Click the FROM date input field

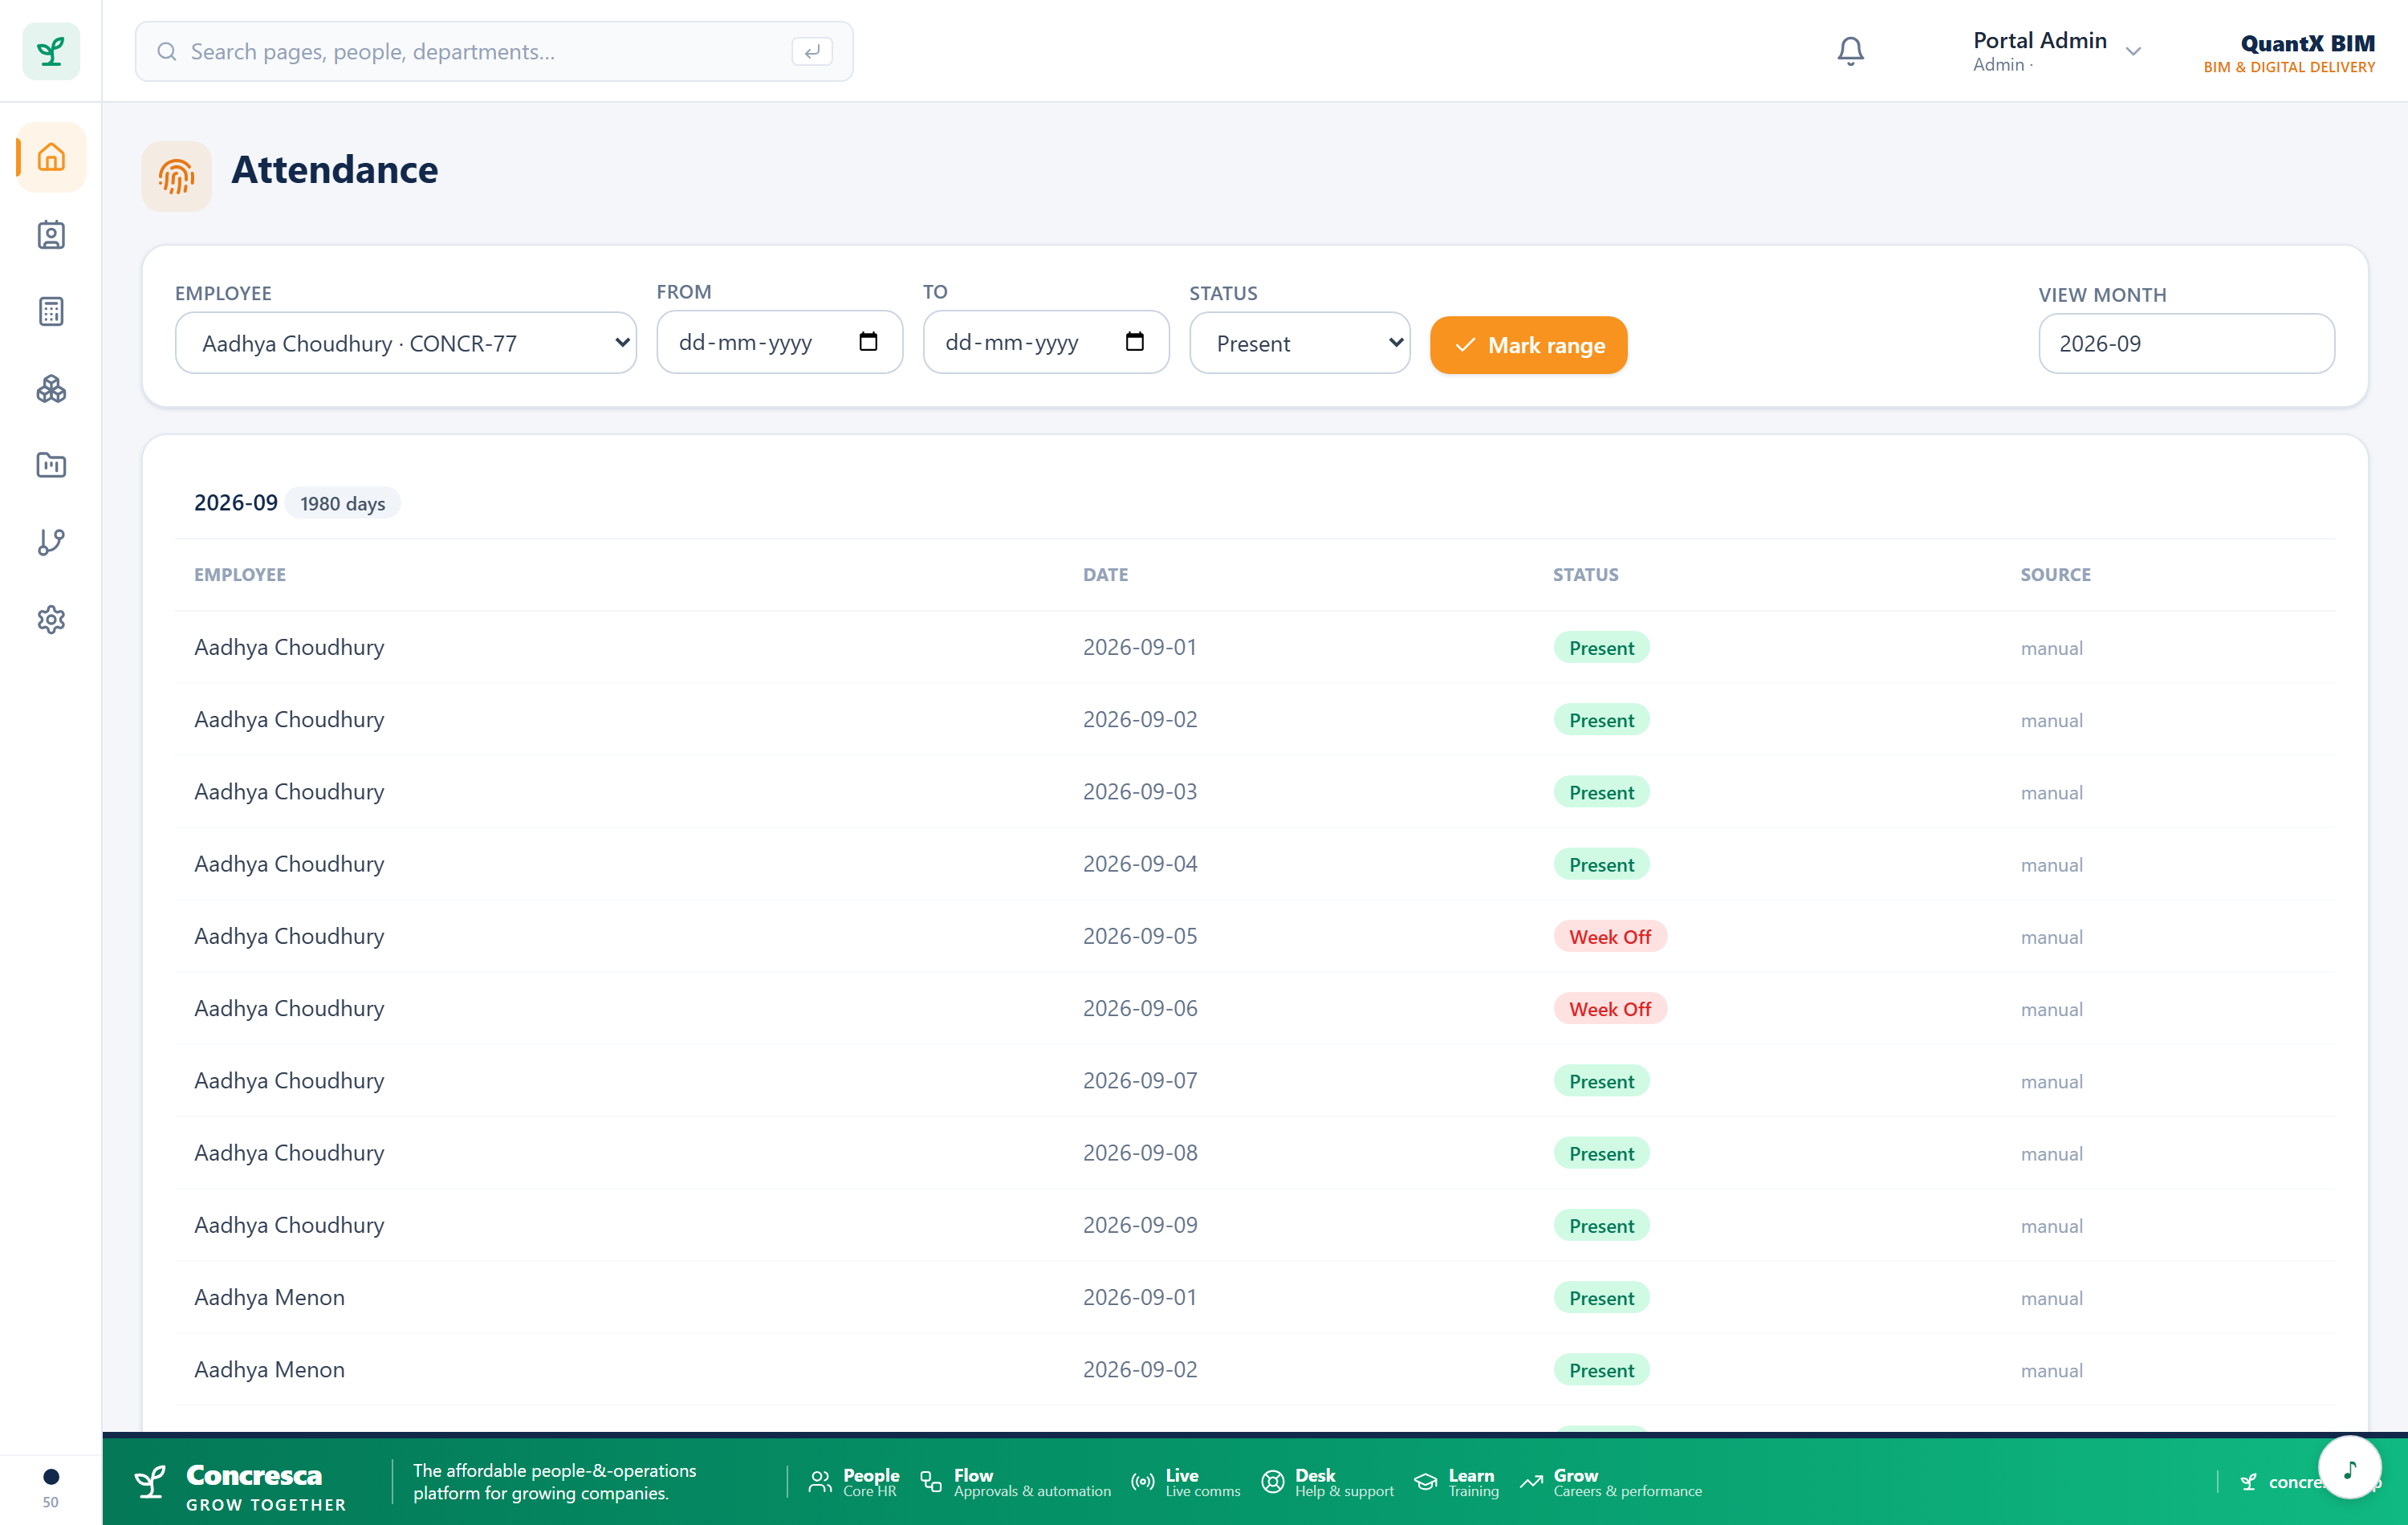779,342
